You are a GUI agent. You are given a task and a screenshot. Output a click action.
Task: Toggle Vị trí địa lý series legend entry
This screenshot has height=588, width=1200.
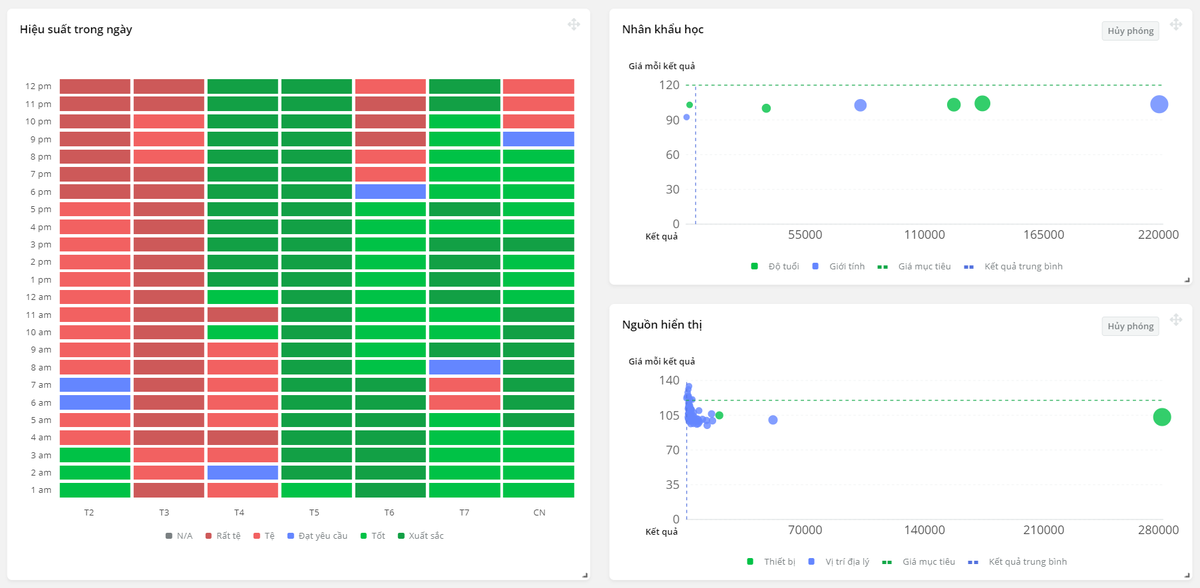click(x=838, y=562)
